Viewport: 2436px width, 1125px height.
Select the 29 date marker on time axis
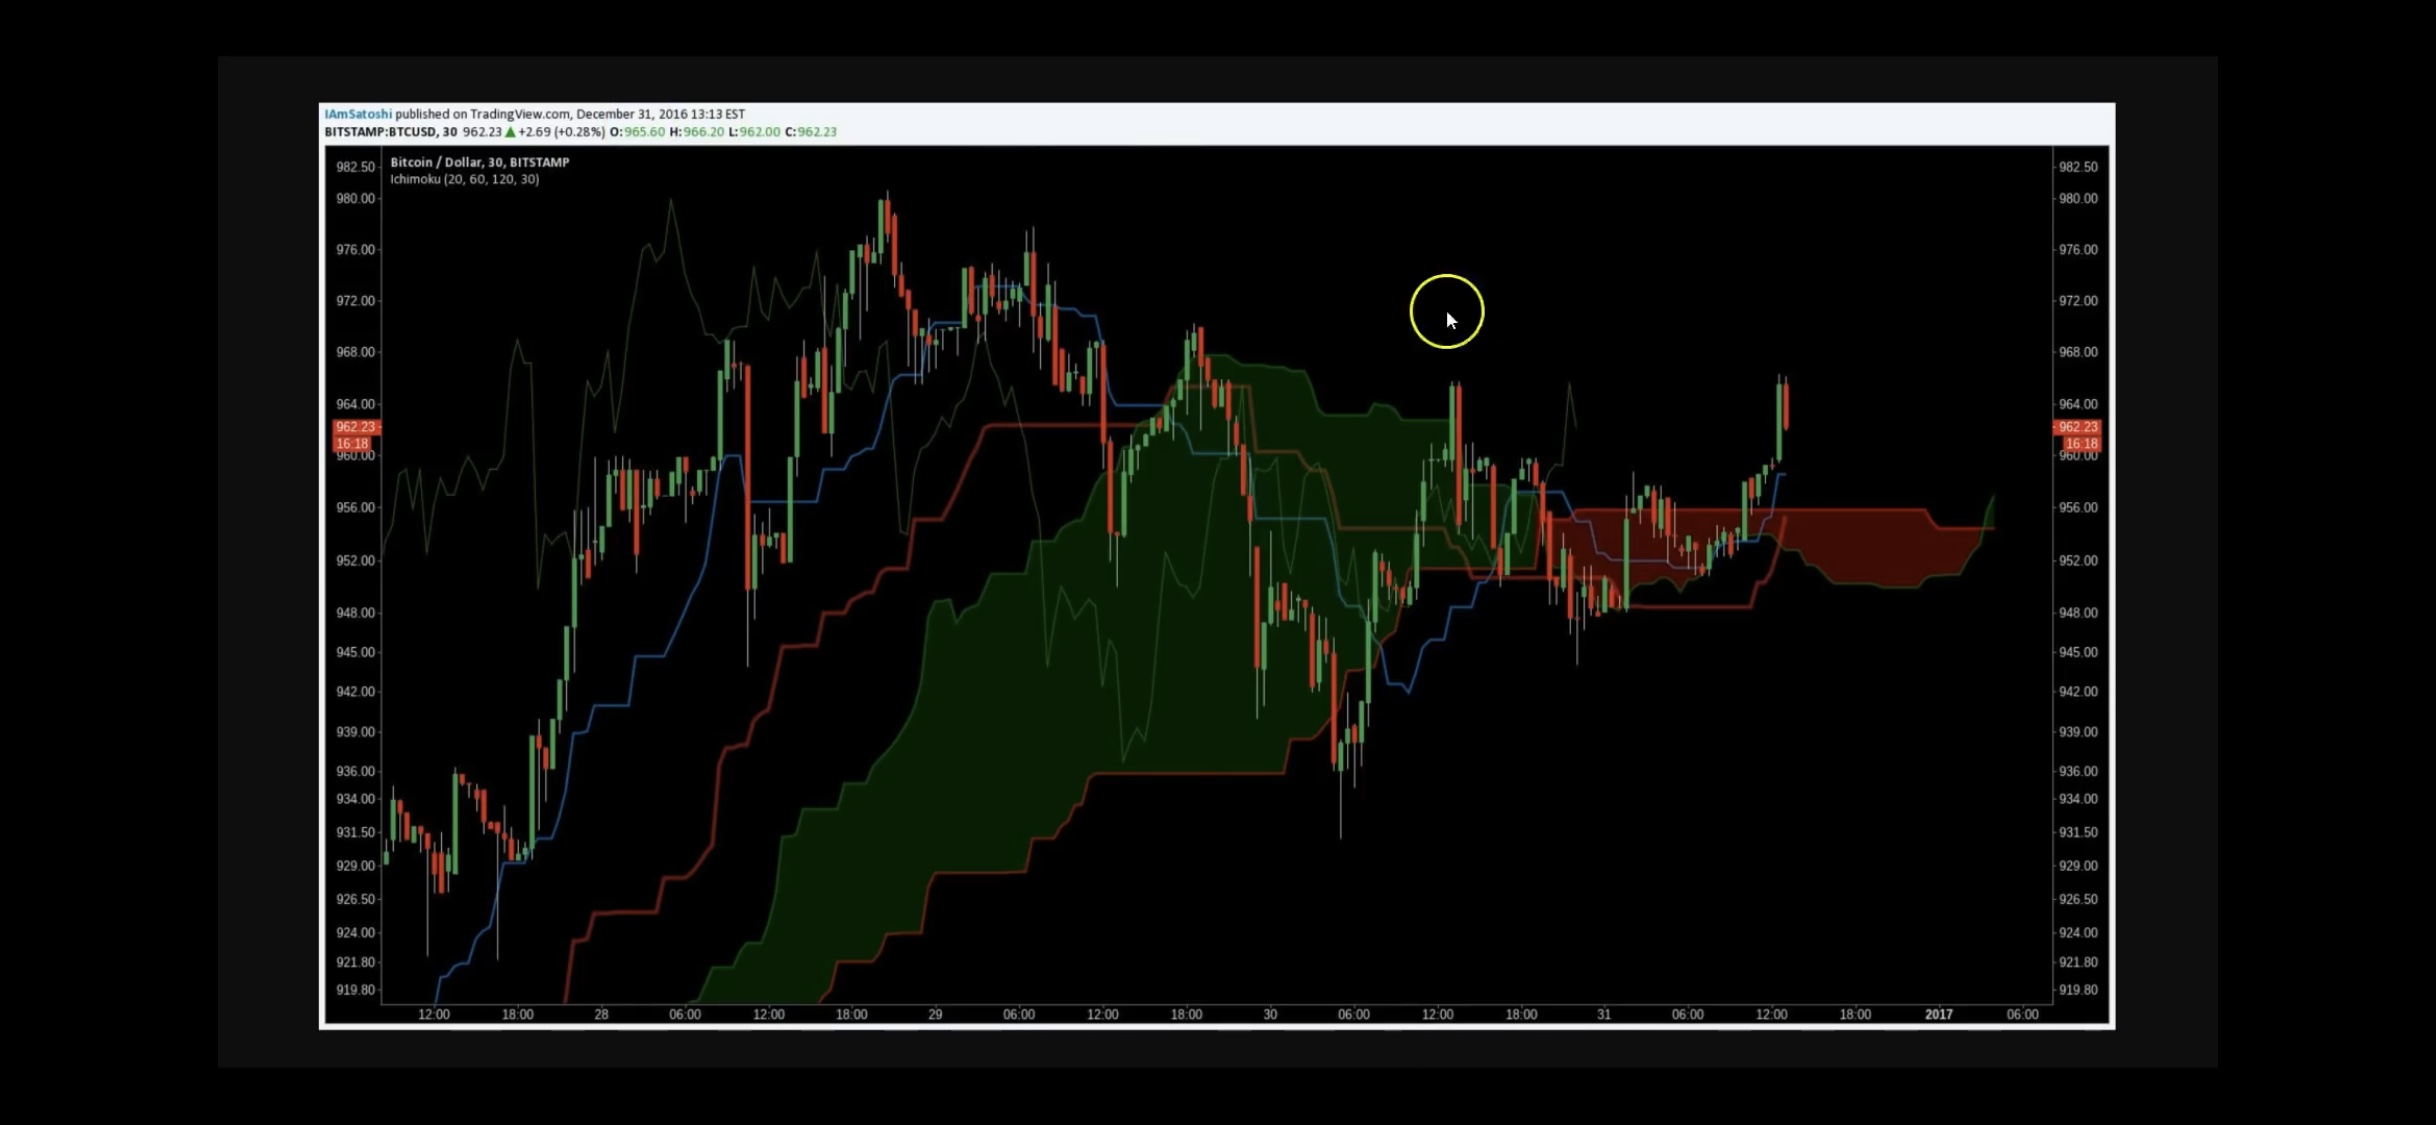[x=935, y=1014]
